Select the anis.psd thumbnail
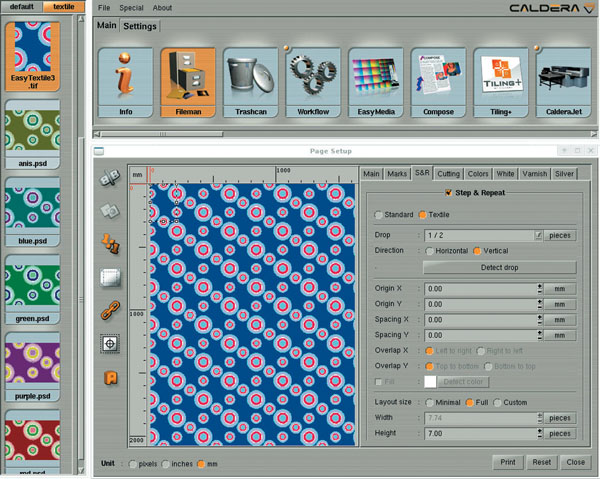Screen dimensions: 600x479 tap(33, 135)
